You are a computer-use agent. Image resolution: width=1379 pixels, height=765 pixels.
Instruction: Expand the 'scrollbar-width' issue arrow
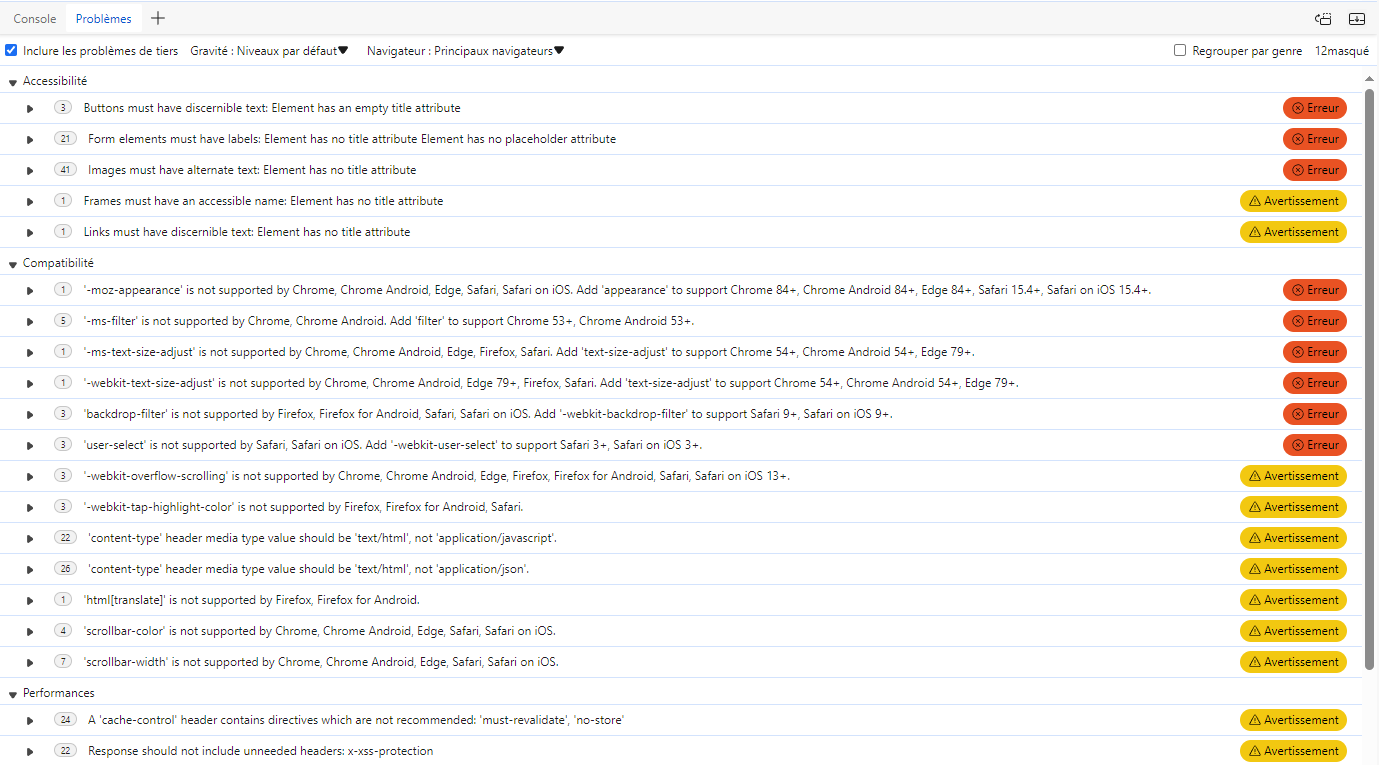(x=30, y=662)
